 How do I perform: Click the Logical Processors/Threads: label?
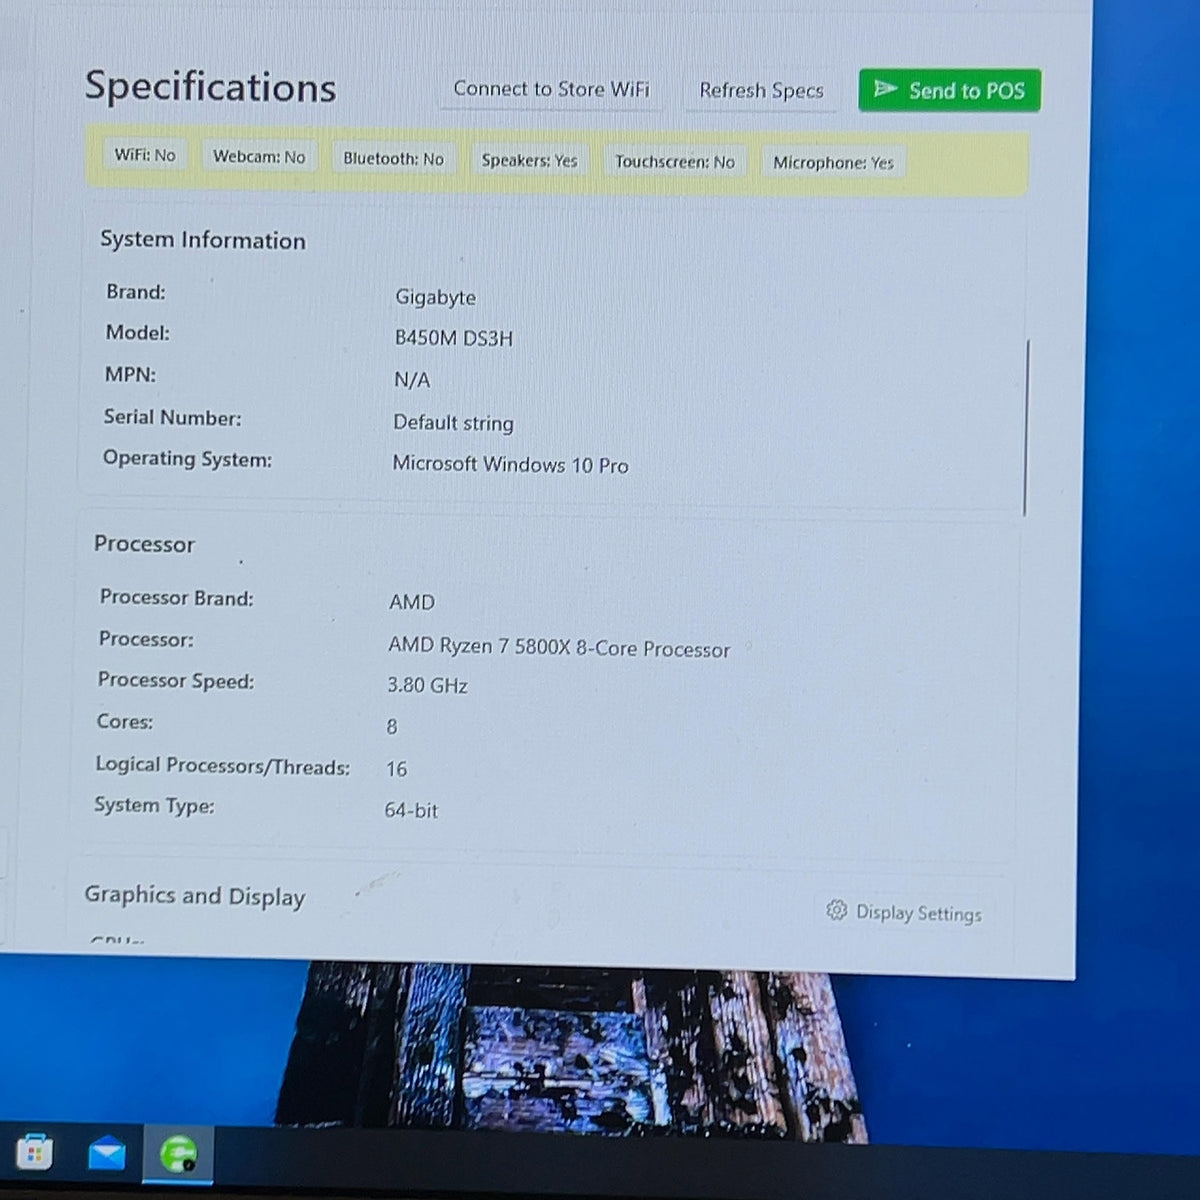pyautogui.click(x=222, y=766)
